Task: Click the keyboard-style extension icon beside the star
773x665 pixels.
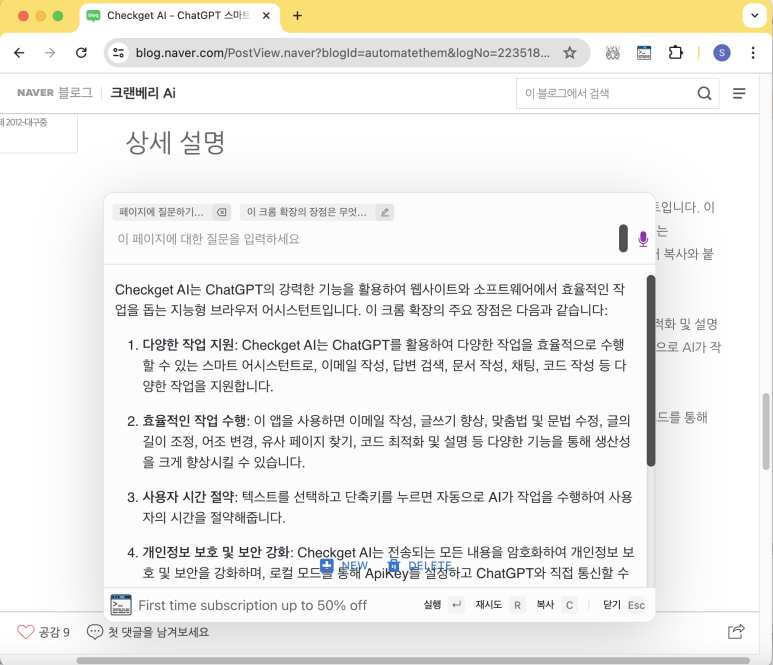Action: point(612,53)
